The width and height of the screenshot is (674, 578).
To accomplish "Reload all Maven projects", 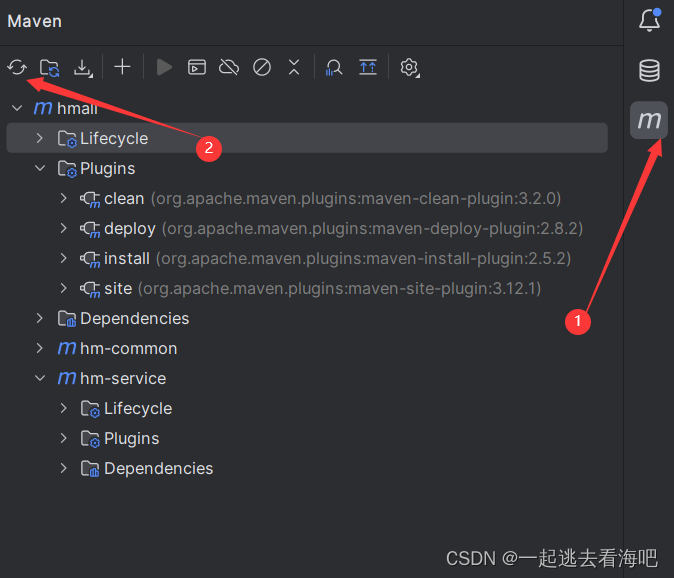I will click(17, 67).
